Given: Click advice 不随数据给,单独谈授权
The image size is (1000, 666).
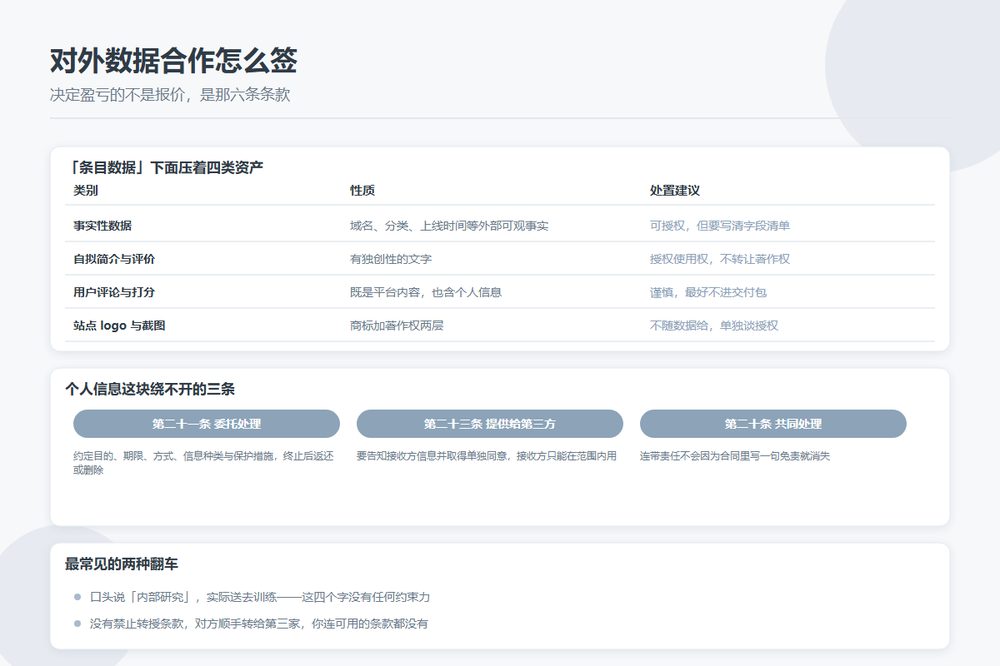Looking at the screenshot, I should (714, 325).
